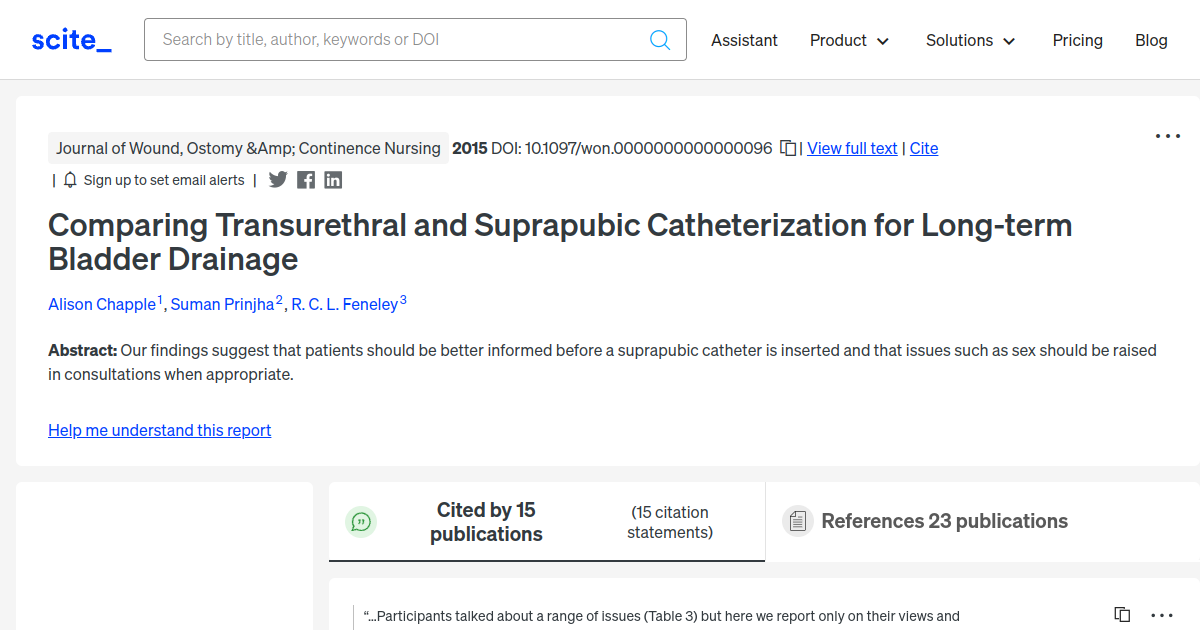Copy the DOI using the copy icon
This screenshot has width=1200, height=630.
787,147
